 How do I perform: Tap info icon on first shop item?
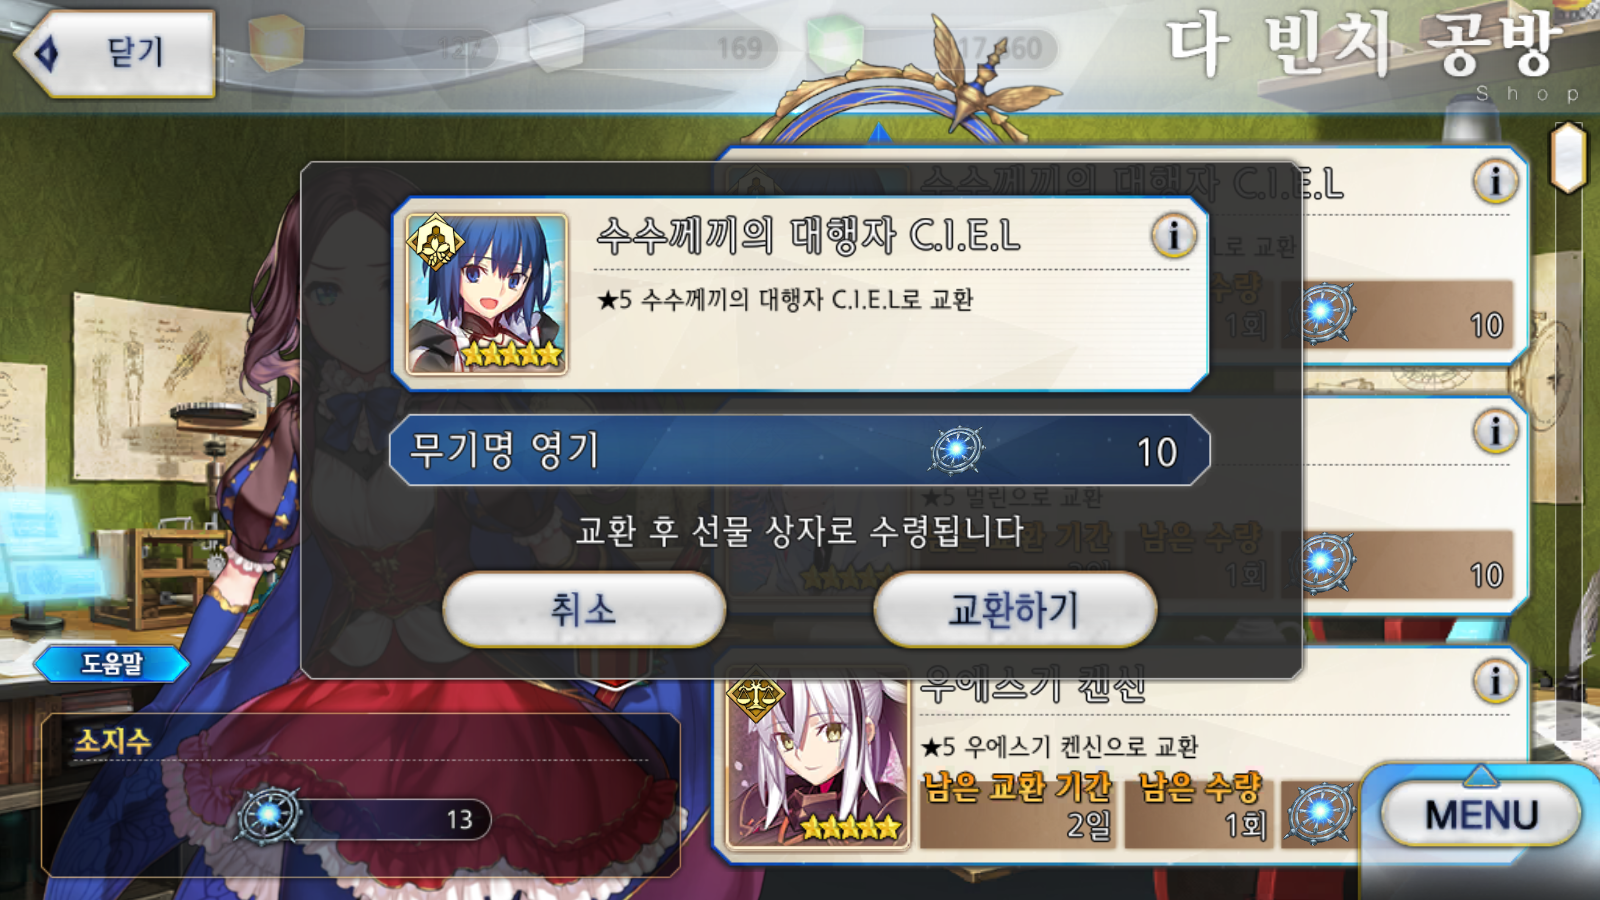1495,181
